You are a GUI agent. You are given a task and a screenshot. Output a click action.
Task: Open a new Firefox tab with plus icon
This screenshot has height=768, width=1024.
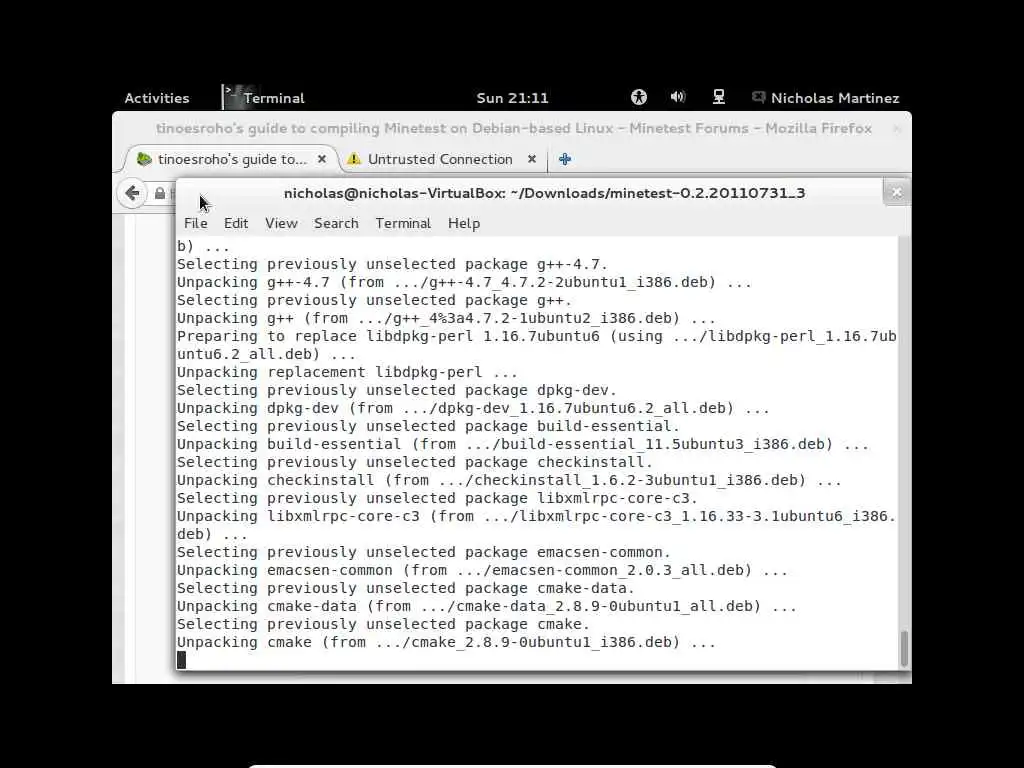pyautogui.click(x=565, y=159)
